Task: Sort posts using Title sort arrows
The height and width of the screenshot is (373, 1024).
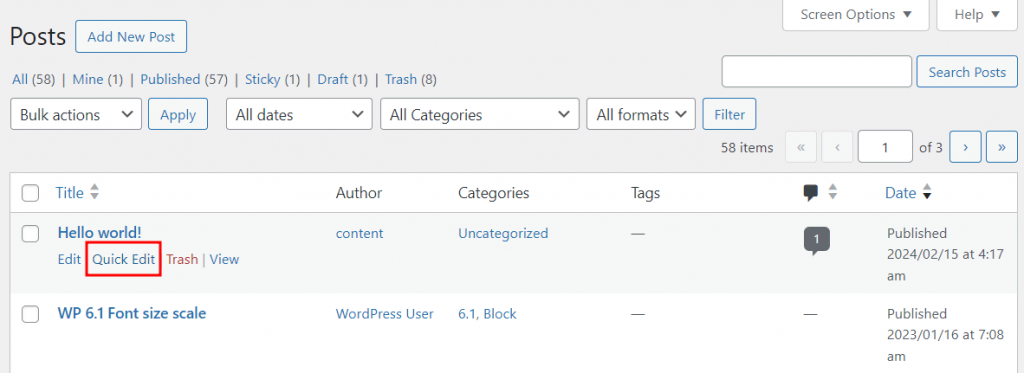Action: coord(95,193)
